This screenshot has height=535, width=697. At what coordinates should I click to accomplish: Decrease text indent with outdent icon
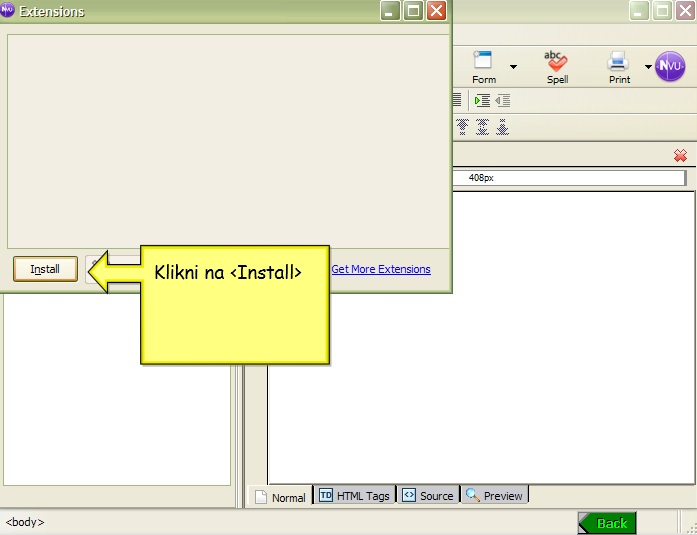pos(502,100)
